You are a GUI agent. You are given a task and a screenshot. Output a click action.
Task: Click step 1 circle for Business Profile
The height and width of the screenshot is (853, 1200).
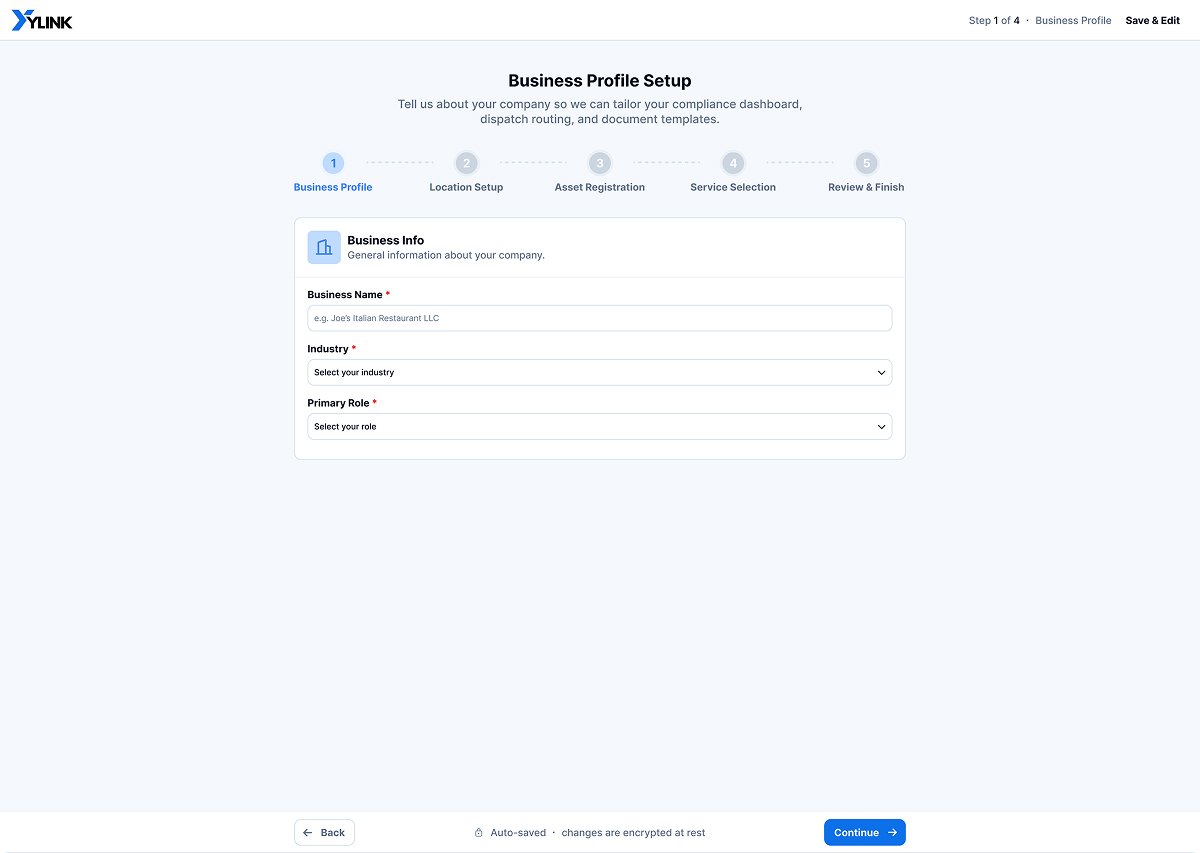(x=333, y=163)
